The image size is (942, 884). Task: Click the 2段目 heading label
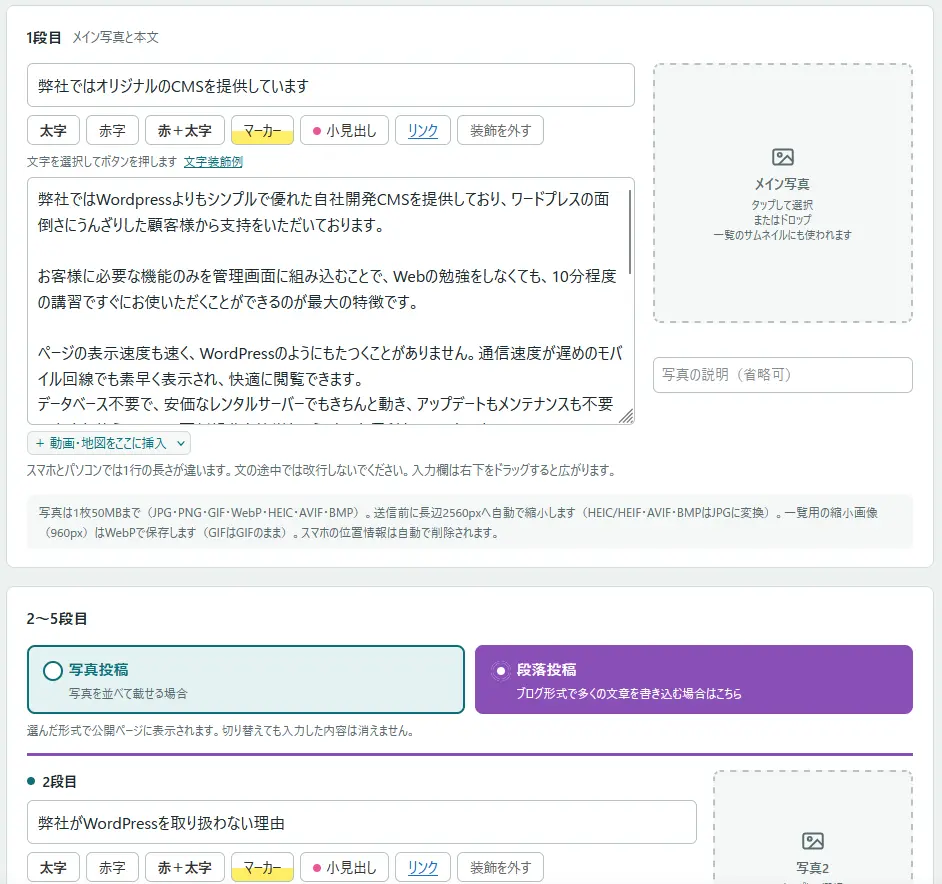coord(59,781)
